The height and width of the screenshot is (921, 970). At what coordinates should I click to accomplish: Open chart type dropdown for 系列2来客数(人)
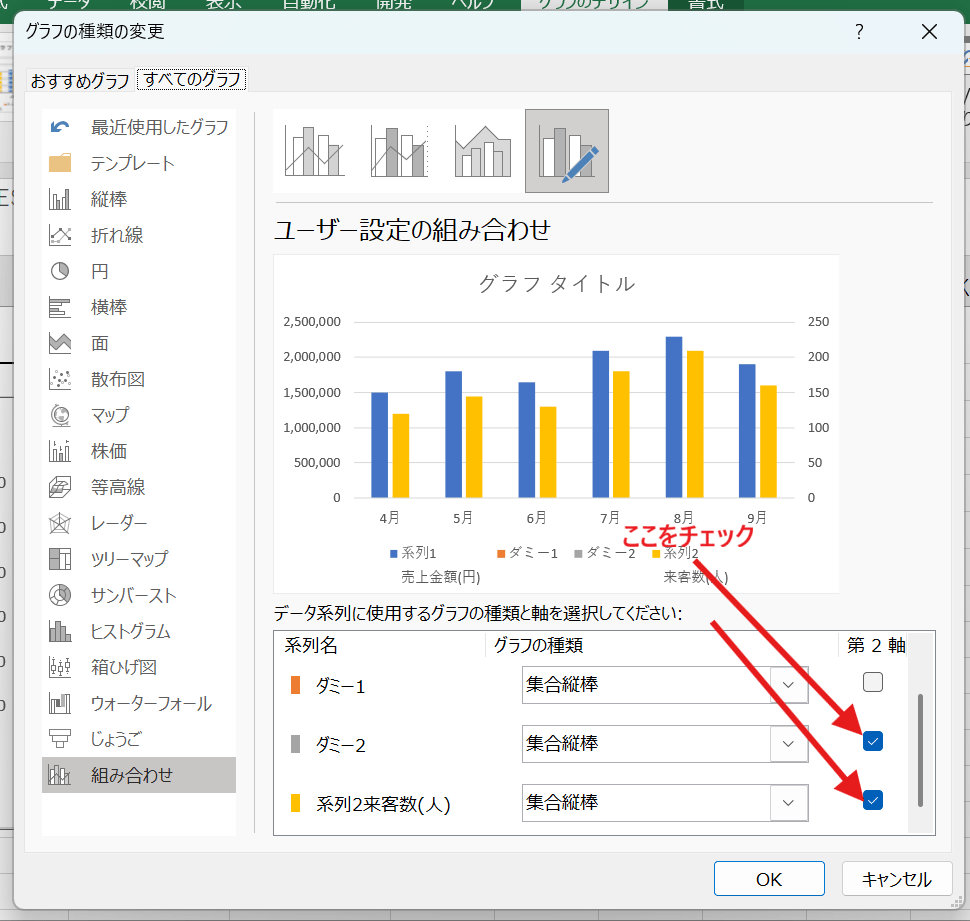click(x=789, y=803)
